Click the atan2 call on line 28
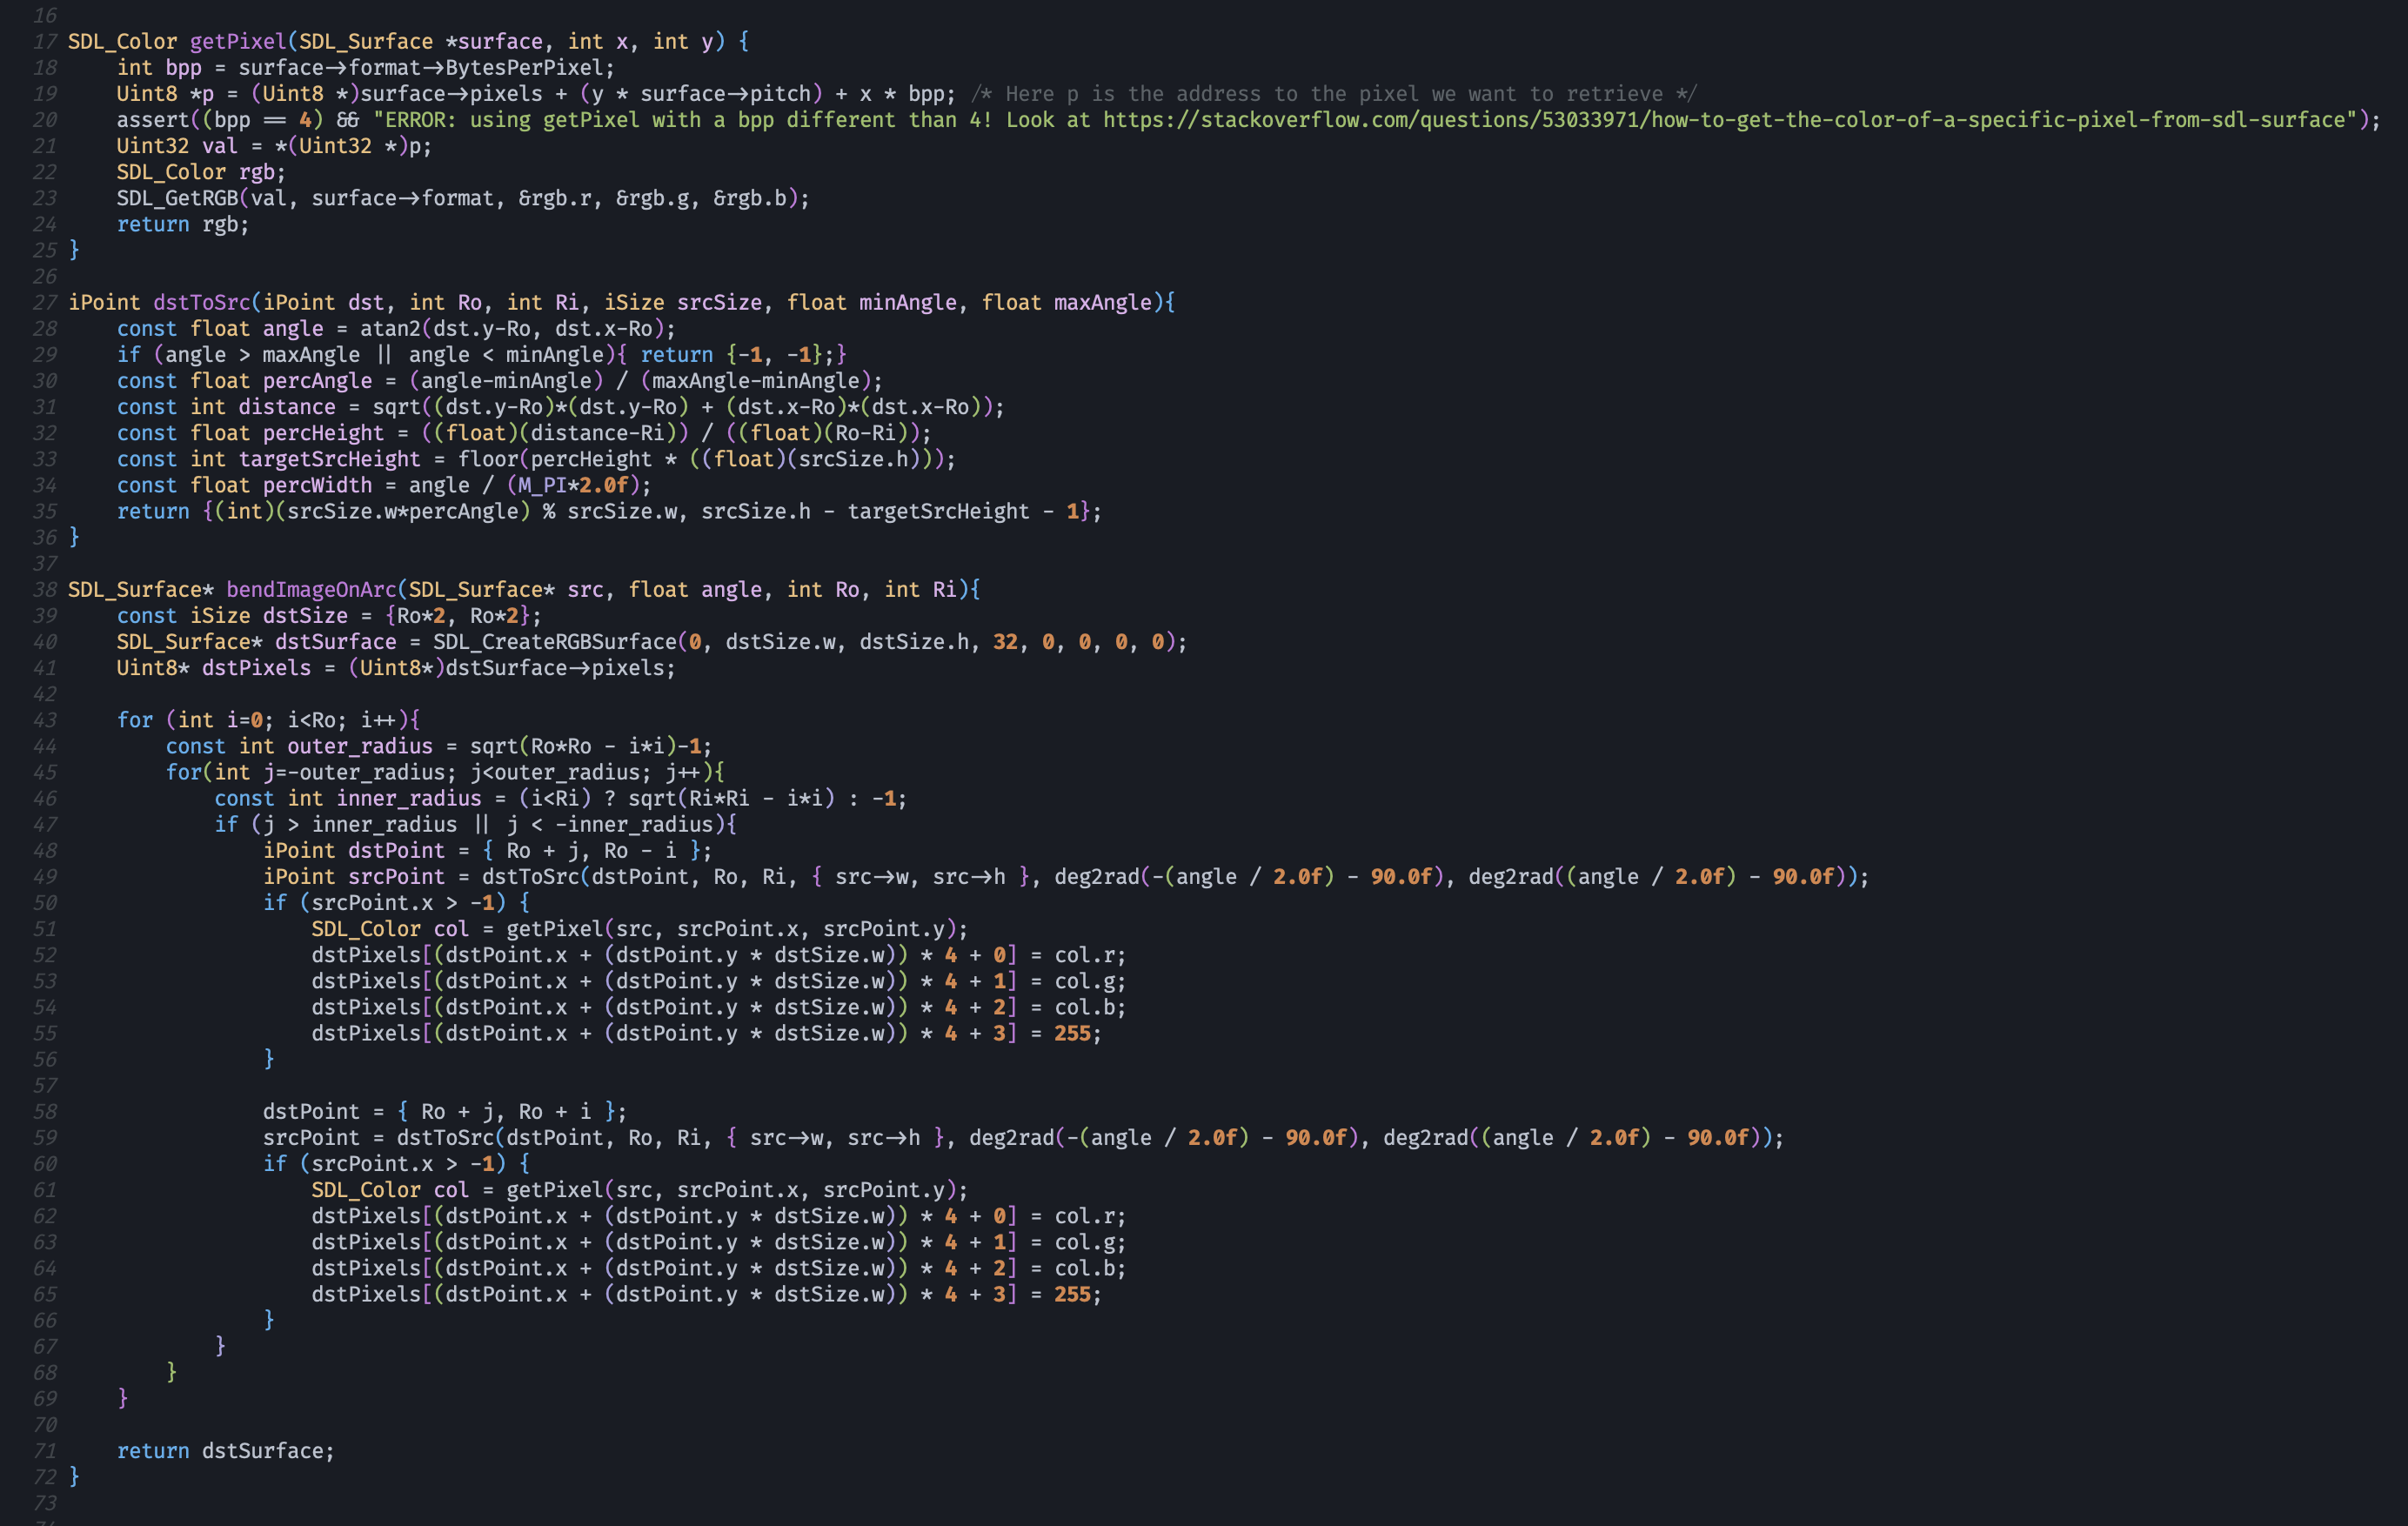 pos(390,328)
